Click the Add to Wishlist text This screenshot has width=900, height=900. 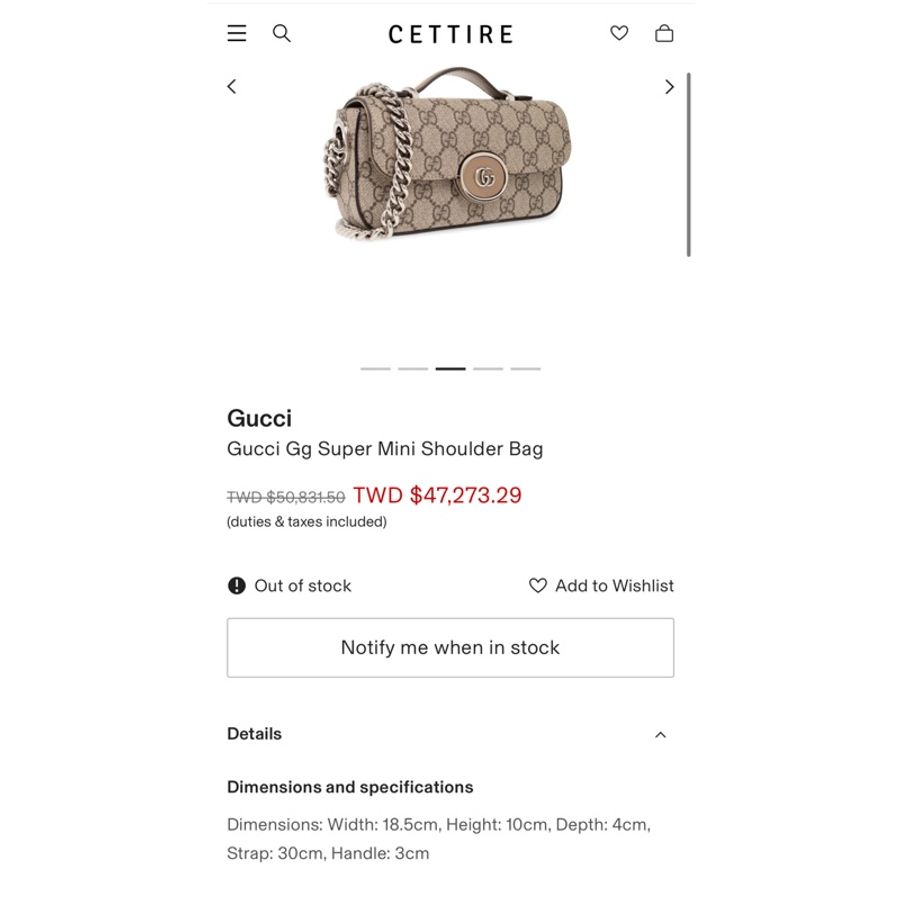614,585
